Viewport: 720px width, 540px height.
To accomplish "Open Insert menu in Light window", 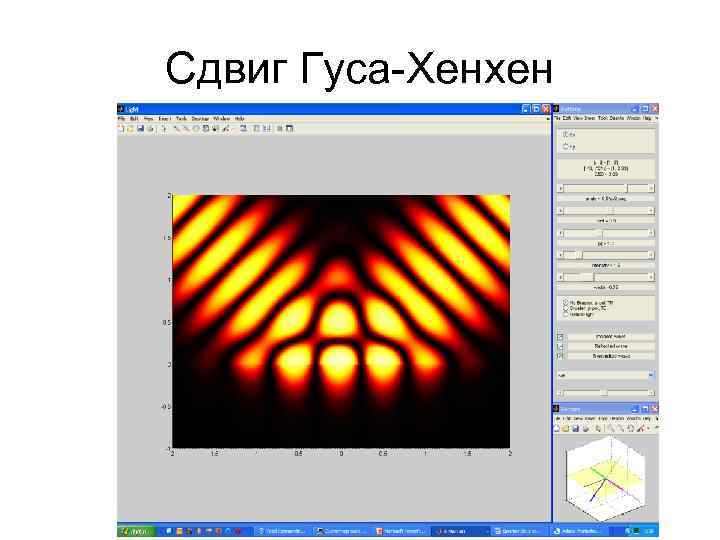I will [x=164, y=118].
